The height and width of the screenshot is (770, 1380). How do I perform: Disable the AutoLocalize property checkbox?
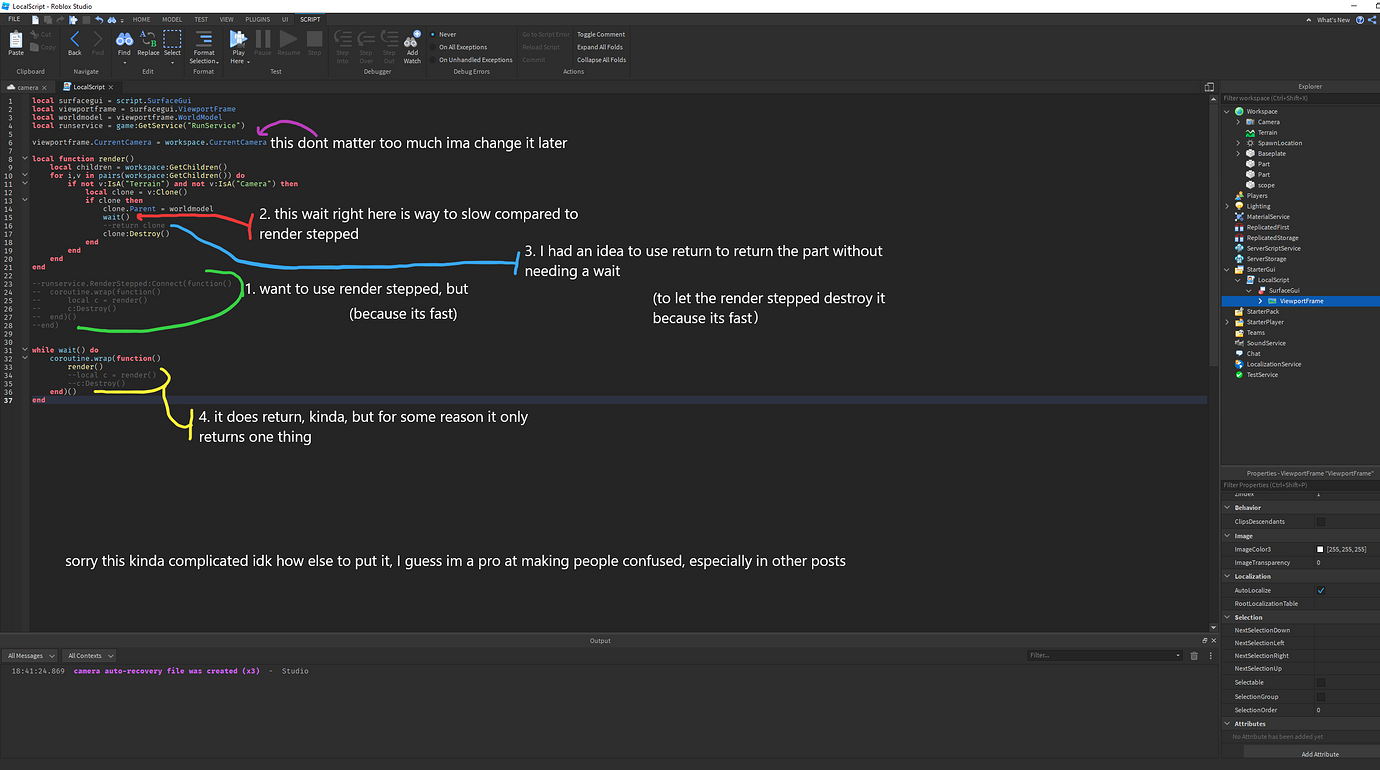pos(1321,590)
